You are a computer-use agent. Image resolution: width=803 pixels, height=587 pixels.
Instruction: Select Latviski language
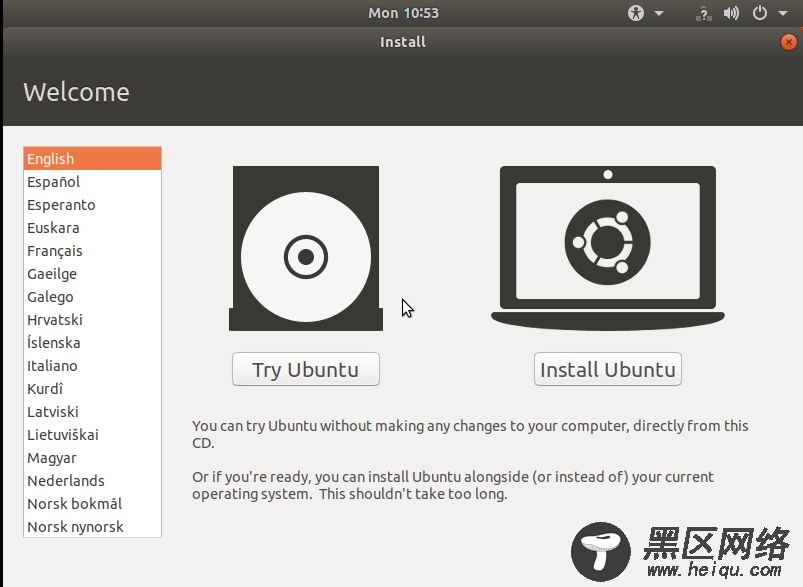[92, 412]
